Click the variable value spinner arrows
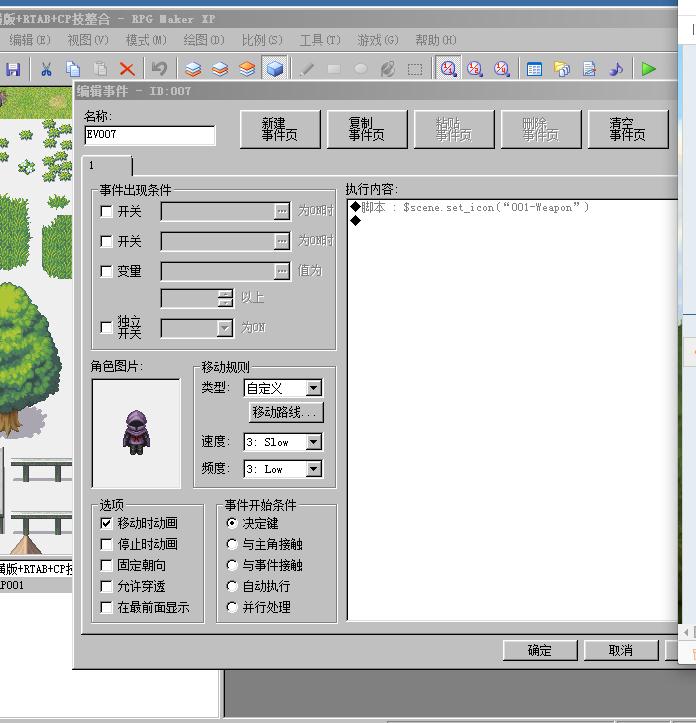Screen dimensions: 696x723 pos(225,298)
